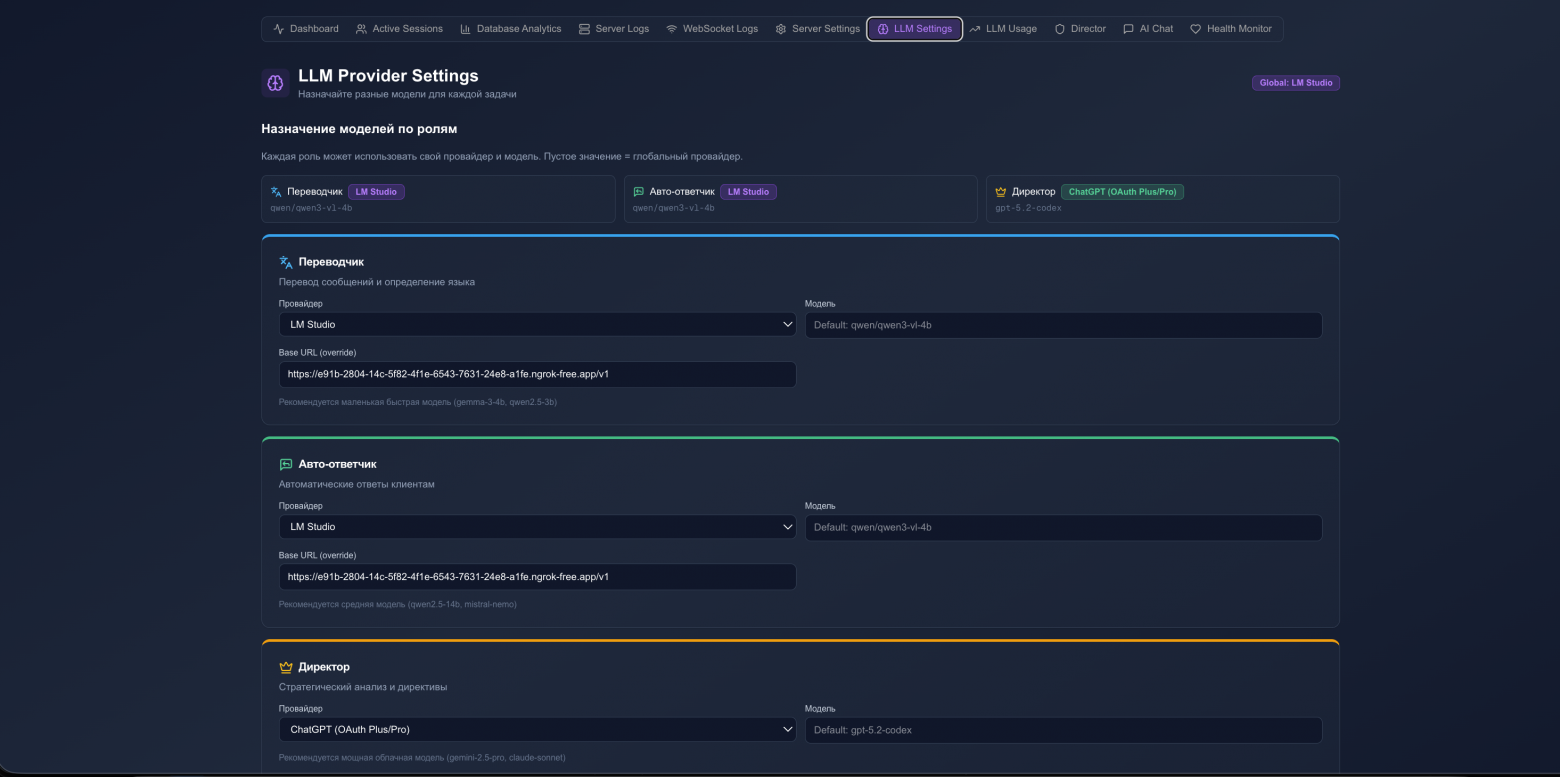Click the Модель field showing gpt-5.2-codex default
The image size is (1560, 777).
pos(1063,730)
